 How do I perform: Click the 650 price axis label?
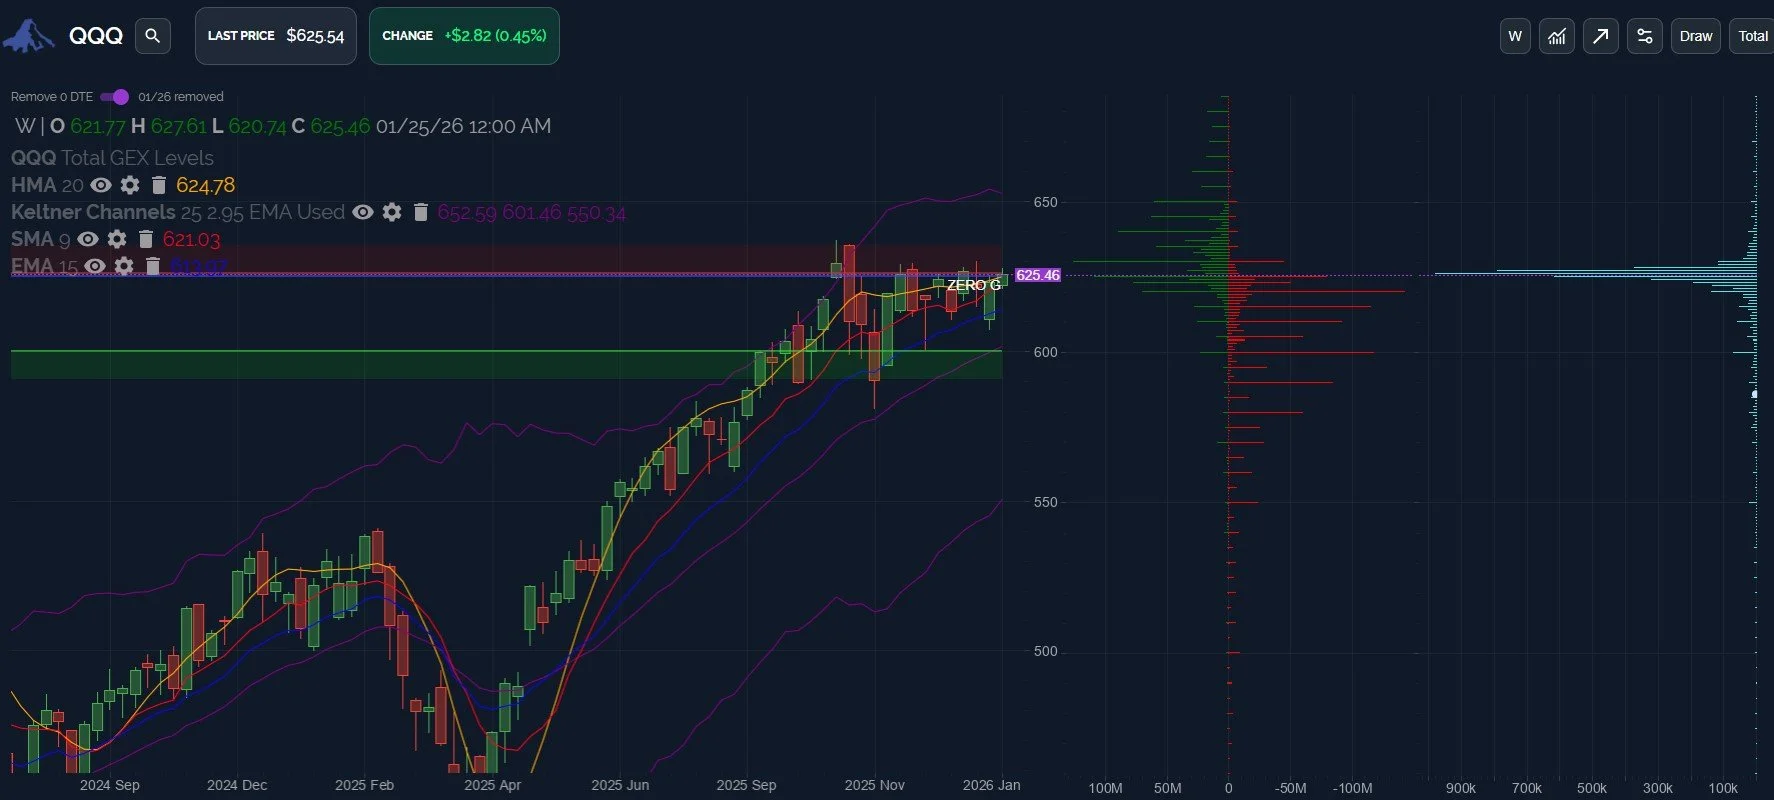tap(1045, 202)
